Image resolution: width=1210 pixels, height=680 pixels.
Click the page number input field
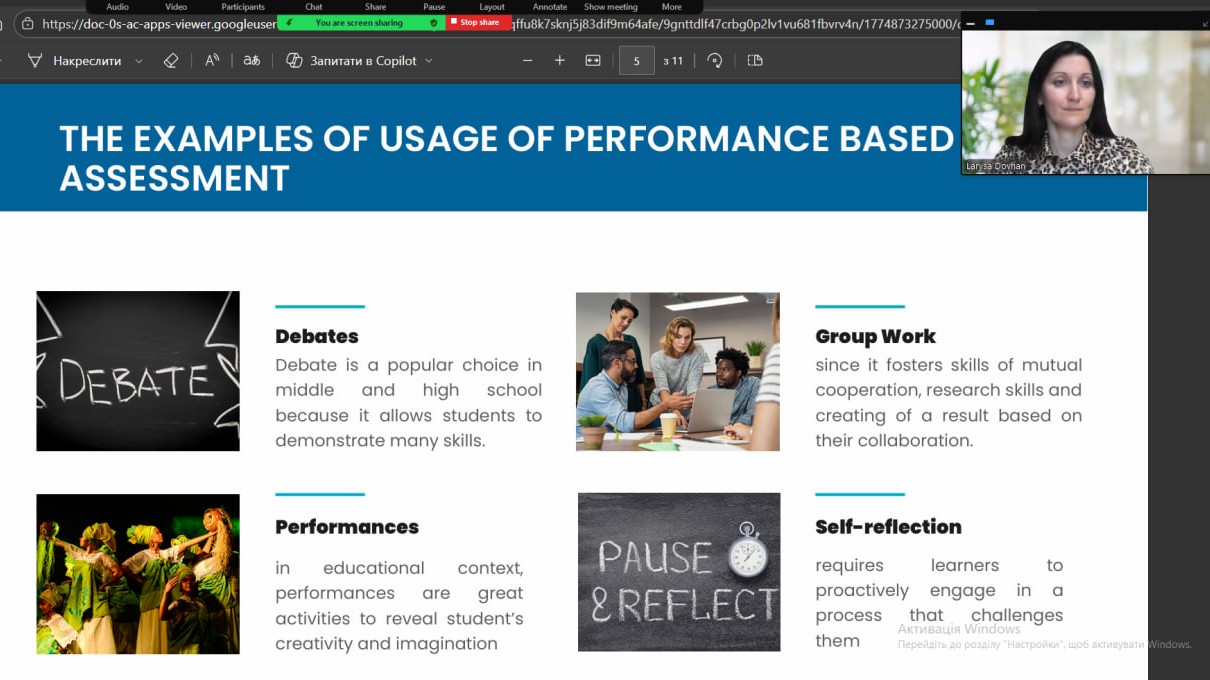(636, 61)
